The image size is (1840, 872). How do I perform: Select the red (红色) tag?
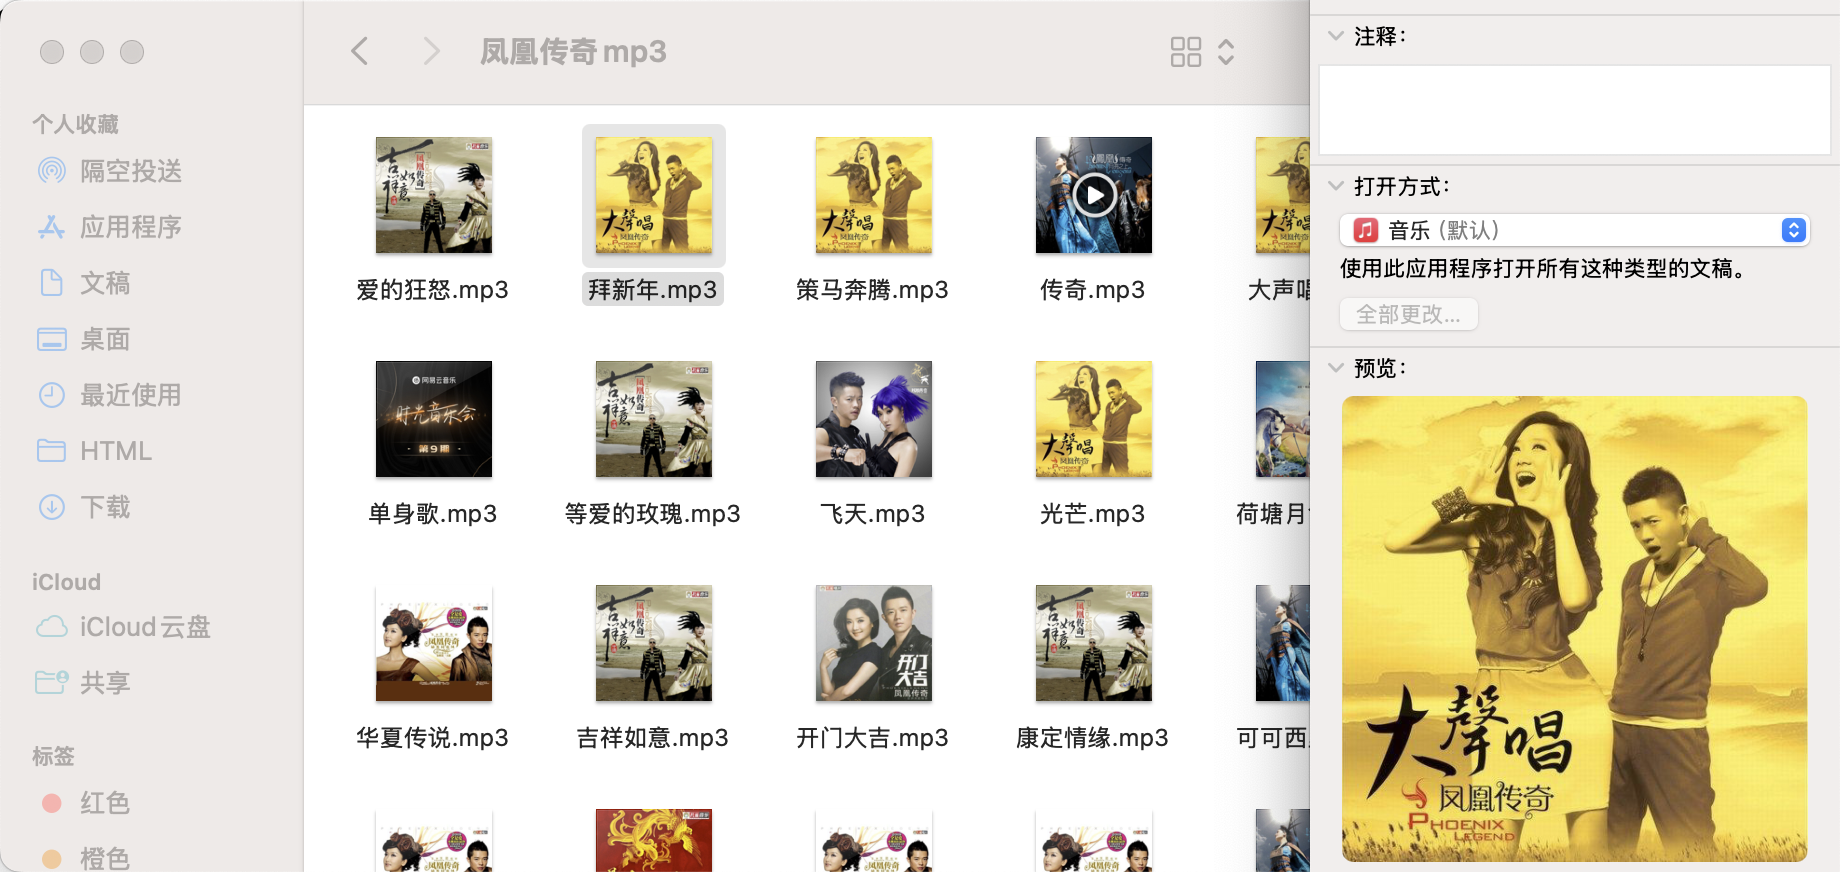86,803
